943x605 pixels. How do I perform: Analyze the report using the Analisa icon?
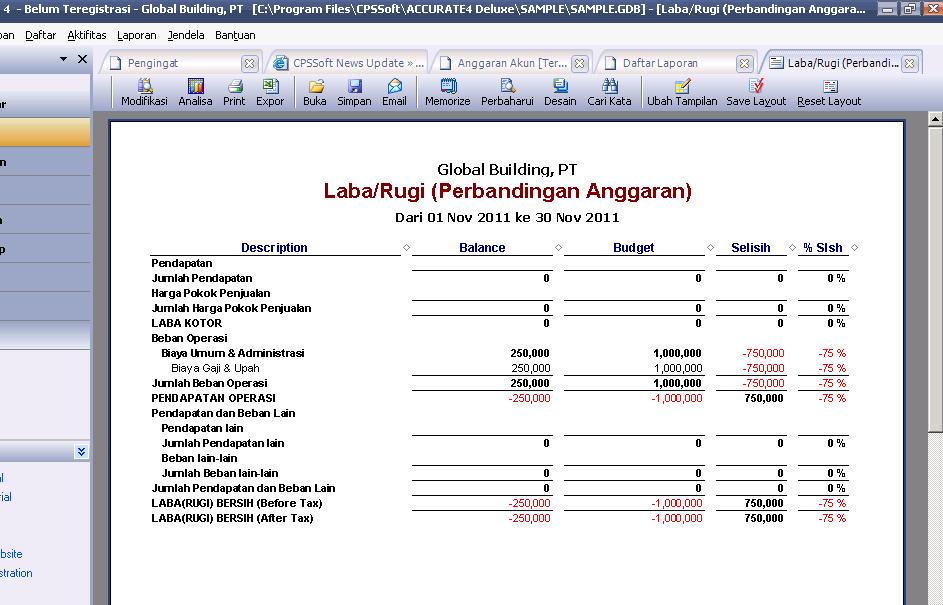pos(195,93)
